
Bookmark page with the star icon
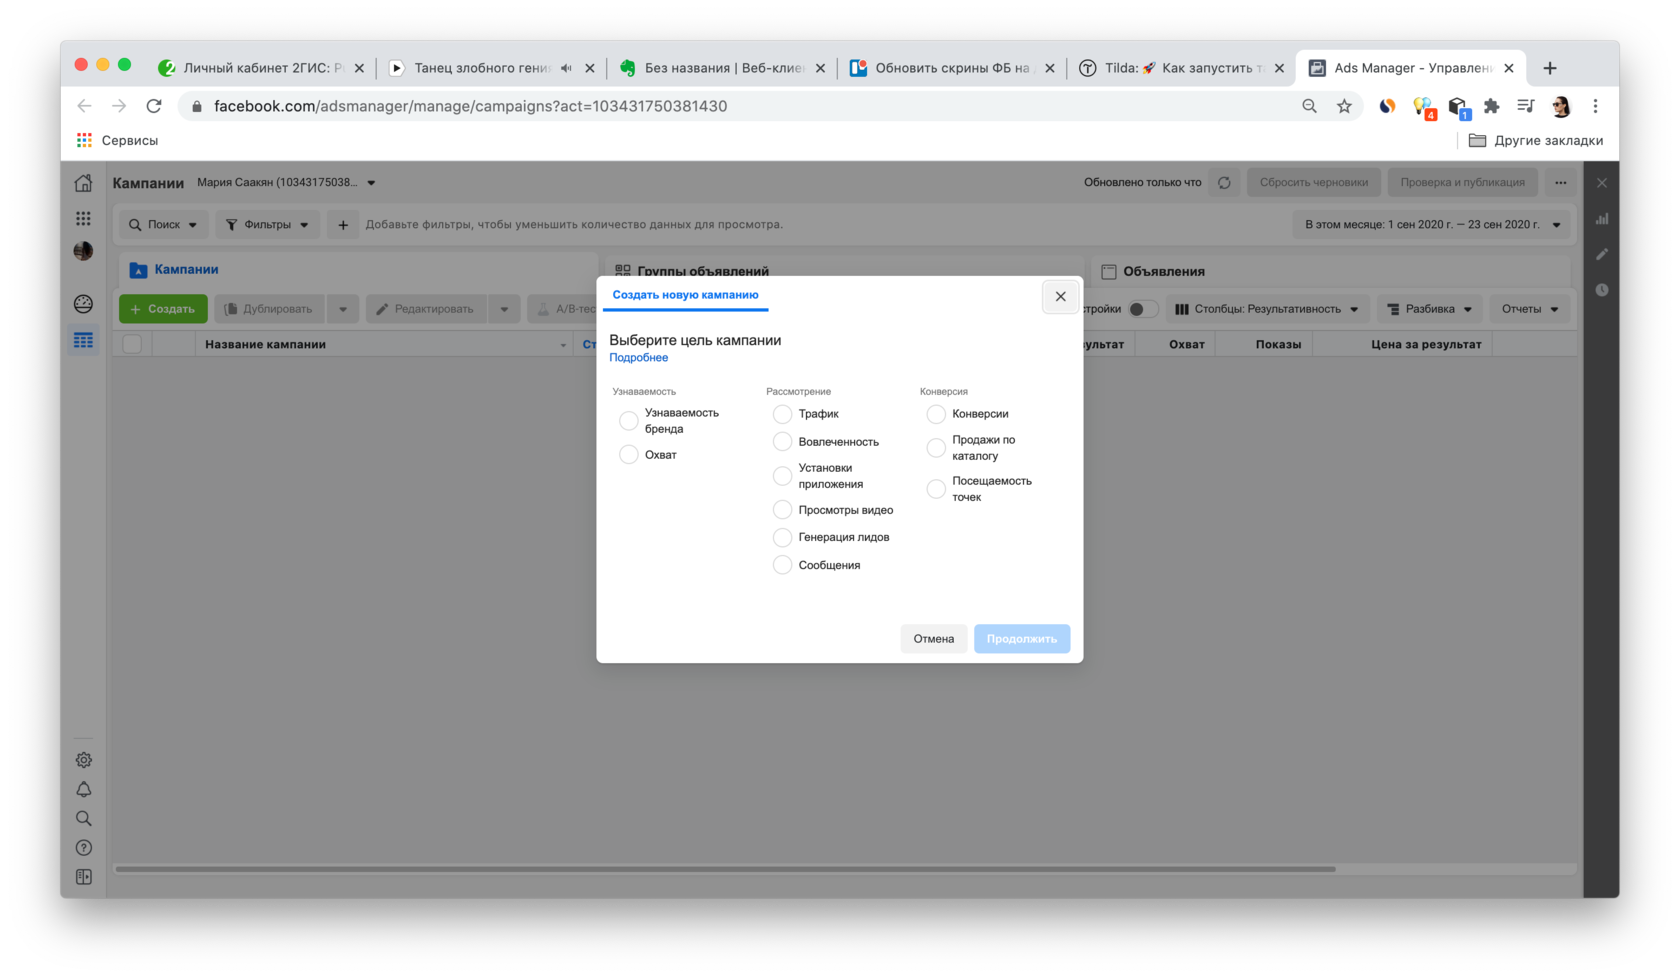coord(1344,106)
